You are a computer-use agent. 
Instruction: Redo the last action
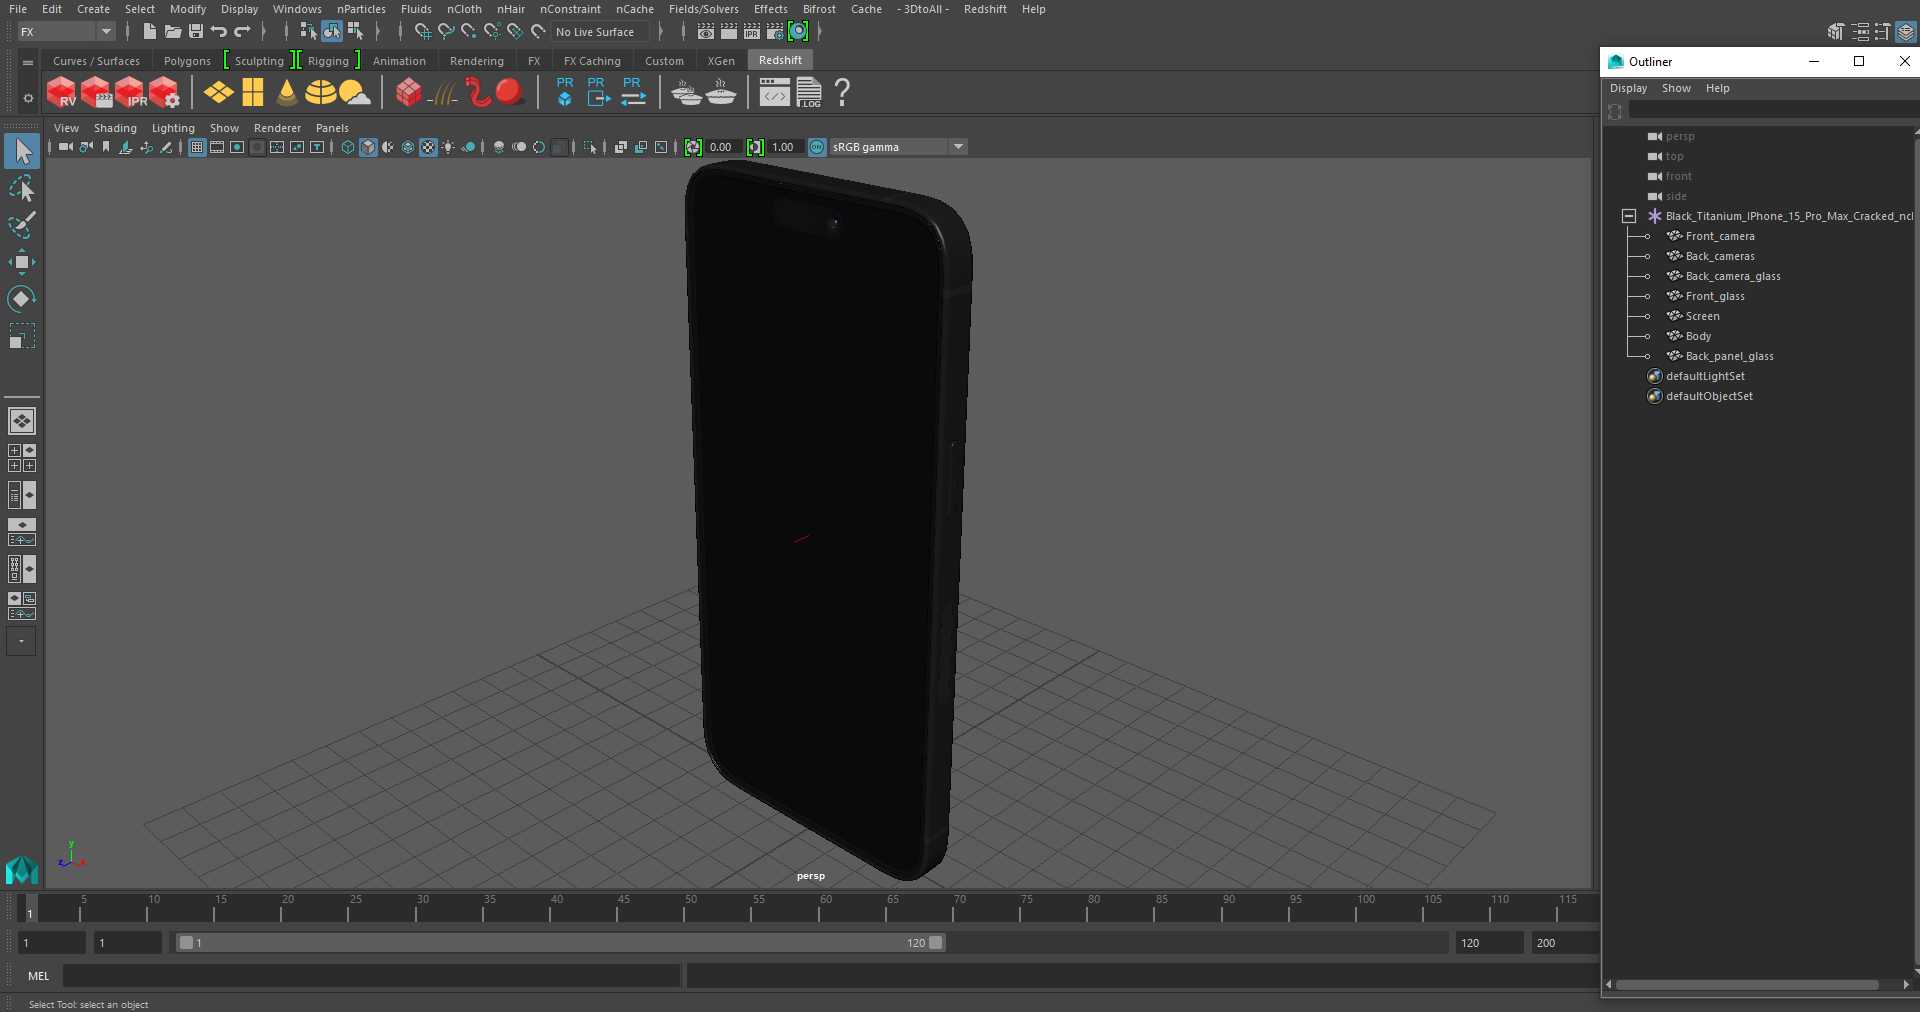point(242,32)
